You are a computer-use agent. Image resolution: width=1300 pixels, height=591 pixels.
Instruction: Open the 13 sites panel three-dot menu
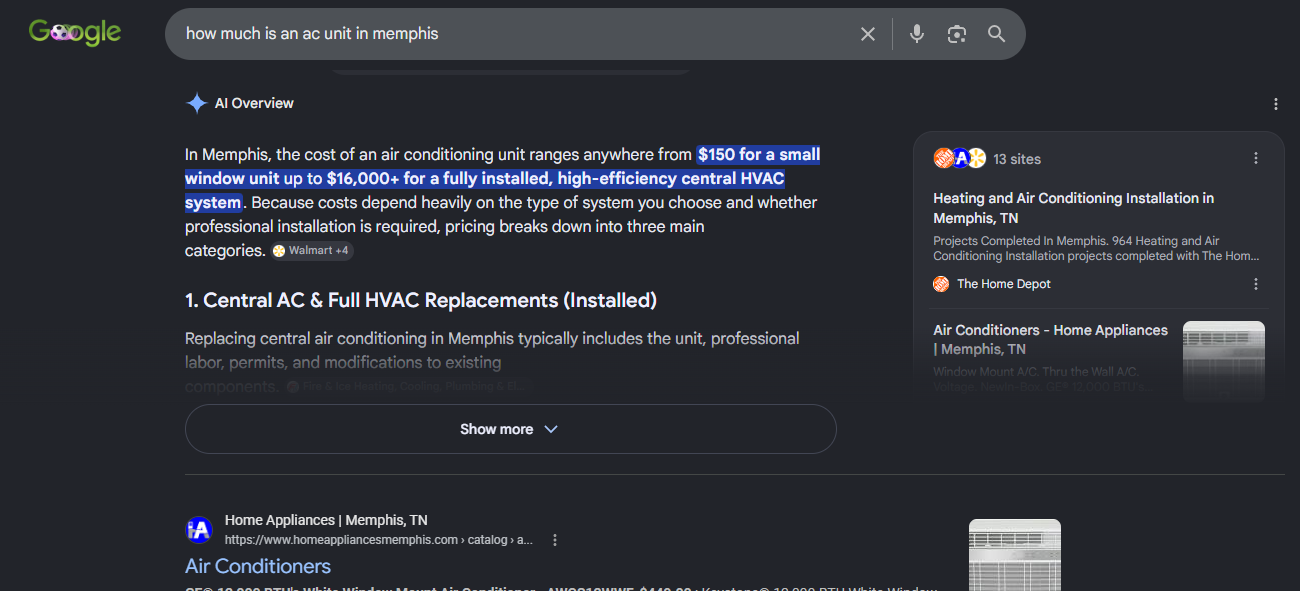click(1256, 158)
